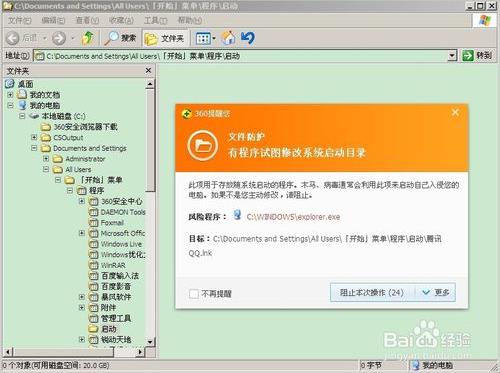Collapse the My Computer (我的电脑) node
The width and height of the screenshot is (500, 373).
click(x=10, y=105)
